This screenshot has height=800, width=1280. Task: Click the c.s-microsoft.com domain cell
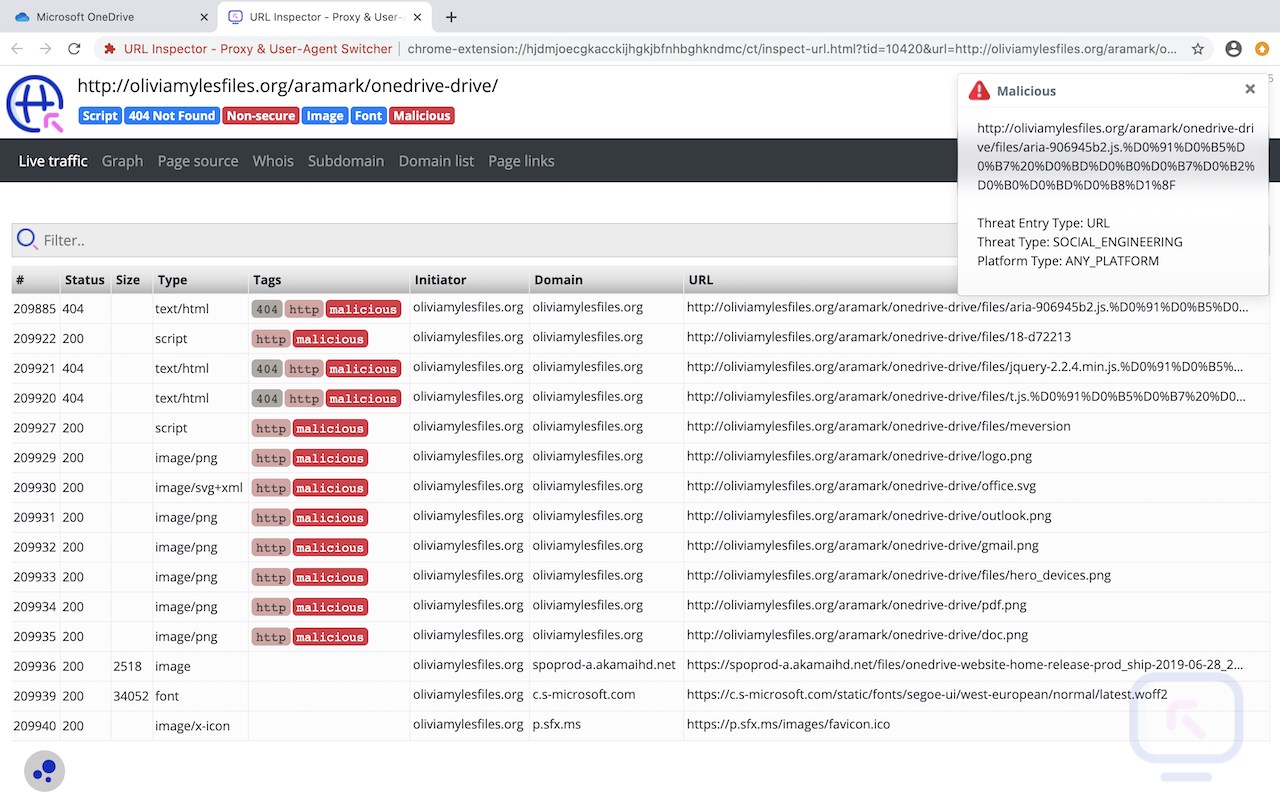point(584,694)
